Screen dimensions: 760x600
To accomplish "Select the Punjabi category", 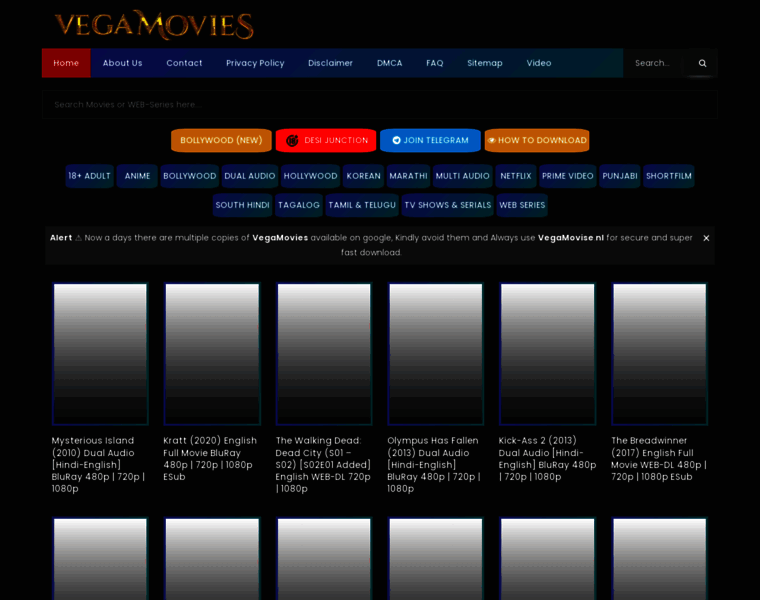I will 619,176.
